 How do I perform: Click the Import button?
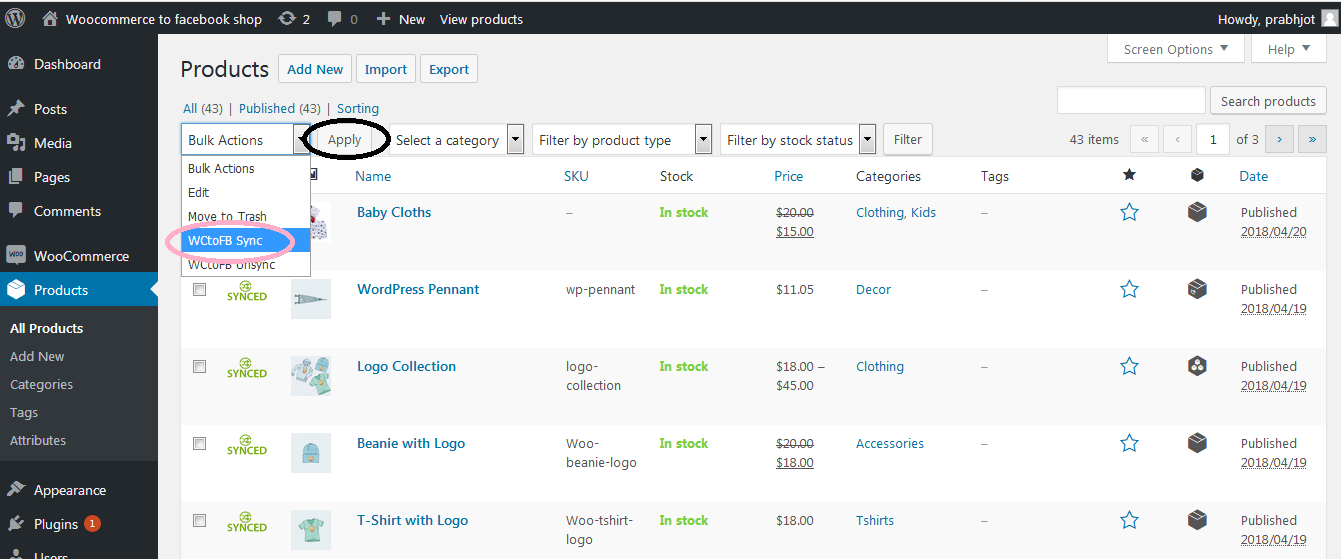click(386, 69)
